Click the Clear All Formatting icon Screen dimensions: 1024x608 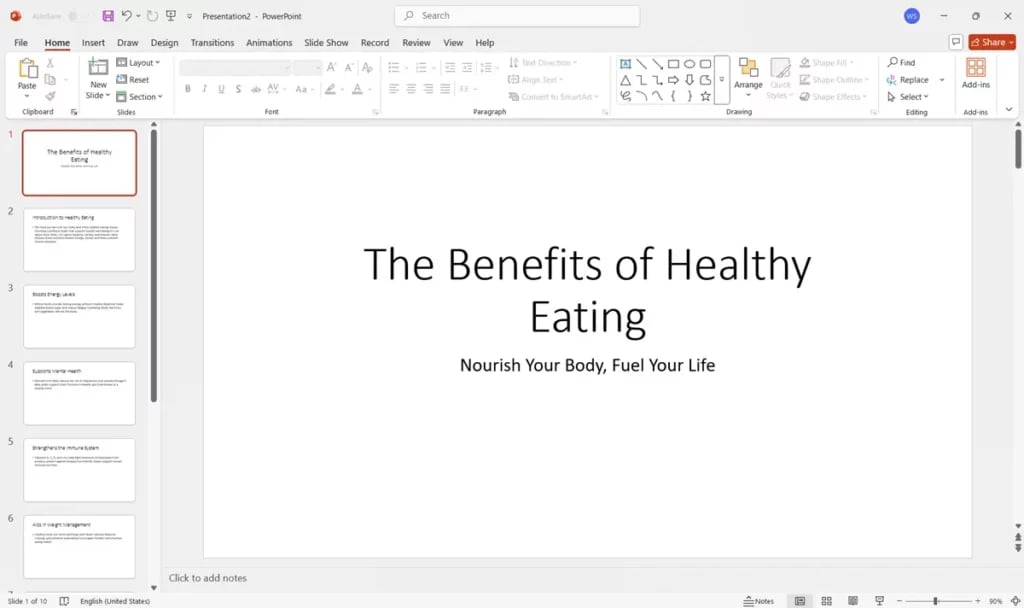pyautogui.click(x=367, y=68)
